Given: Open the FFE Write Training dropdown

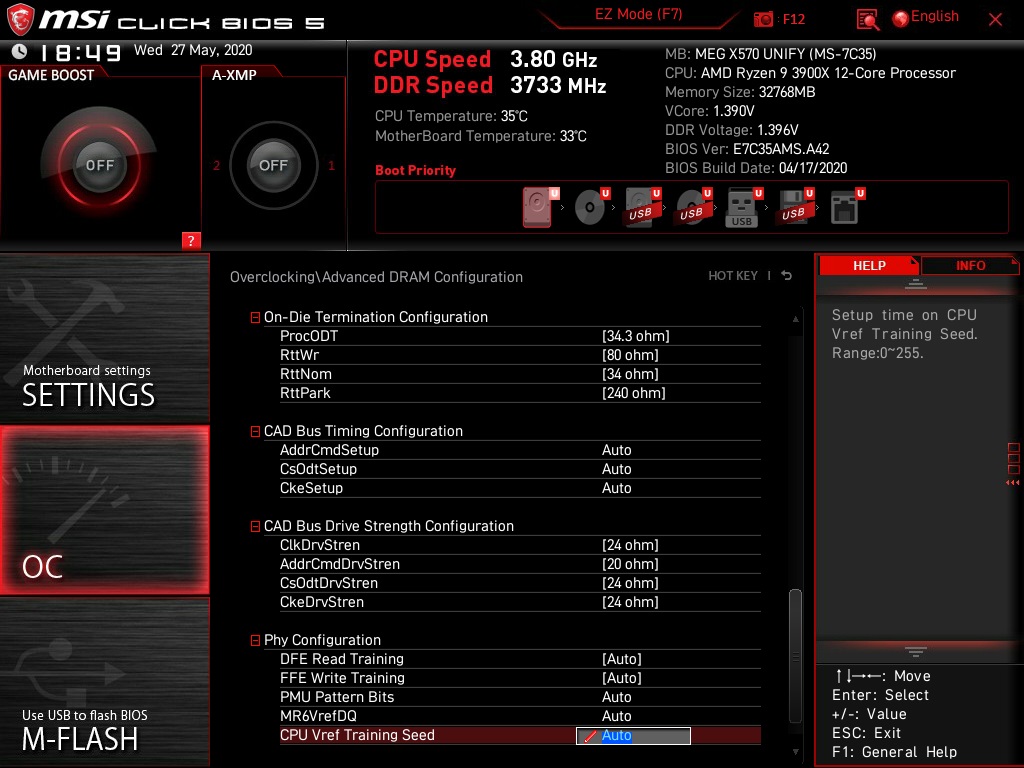Looking at the screenshot, I should coord(621,678).
